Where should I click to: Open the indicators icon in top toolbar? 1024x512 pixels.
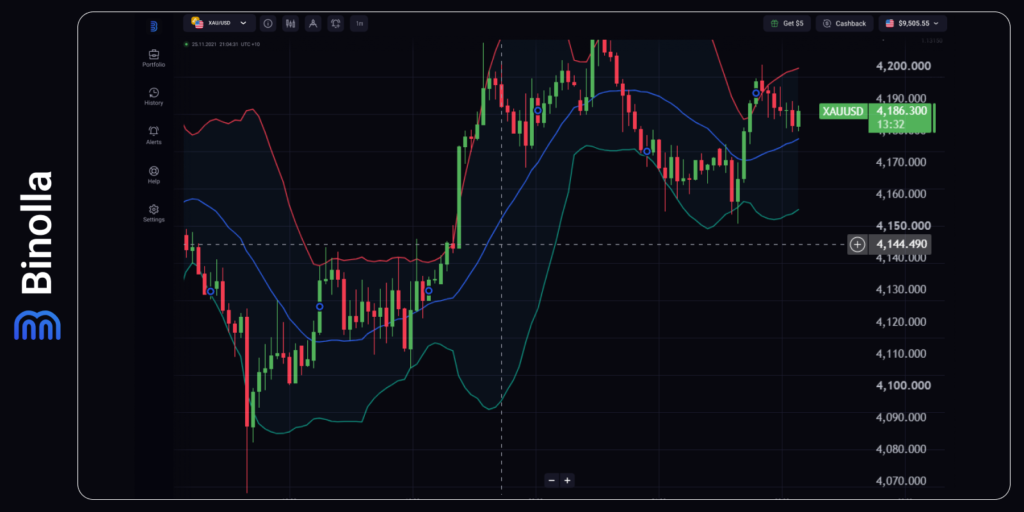coord(336,24)
